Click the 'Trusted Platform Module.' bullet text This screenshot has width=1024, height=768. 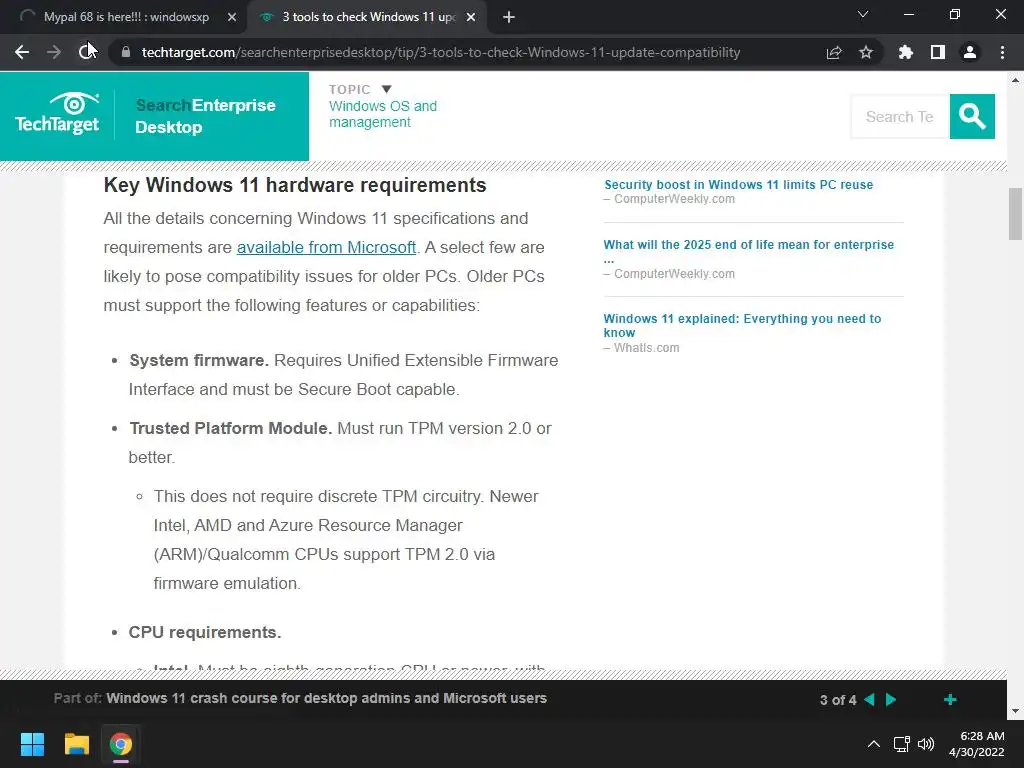pyautogui.click(x=231, y=428)
